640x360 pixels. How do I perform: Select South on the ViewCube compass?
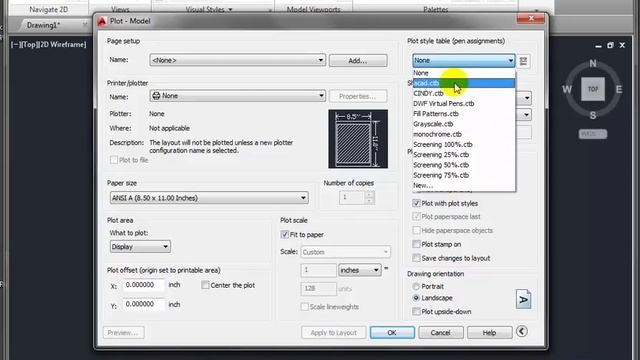593,116
